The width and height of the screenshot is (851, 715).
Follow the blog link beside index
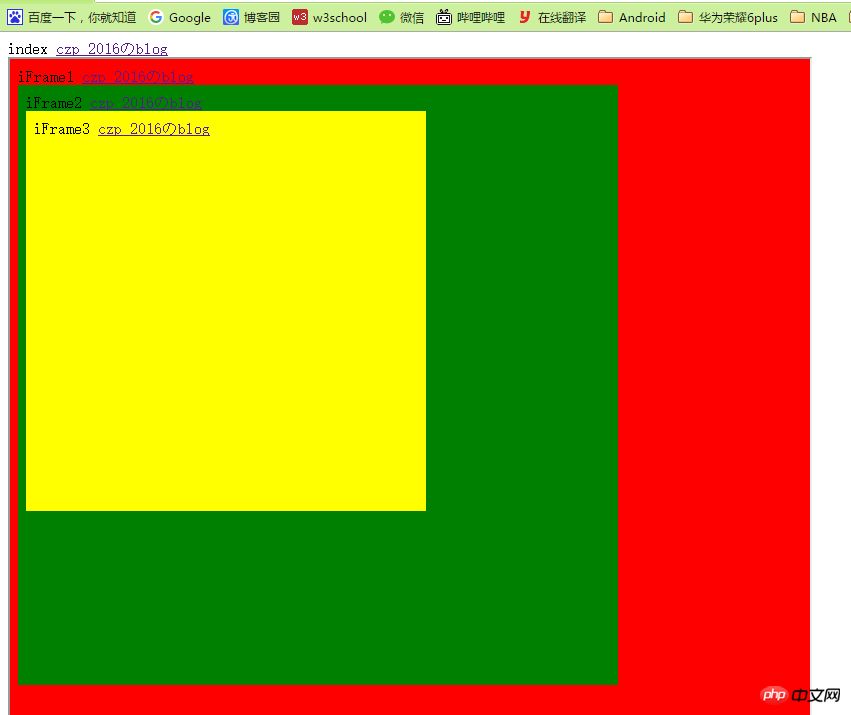[112, 49]
